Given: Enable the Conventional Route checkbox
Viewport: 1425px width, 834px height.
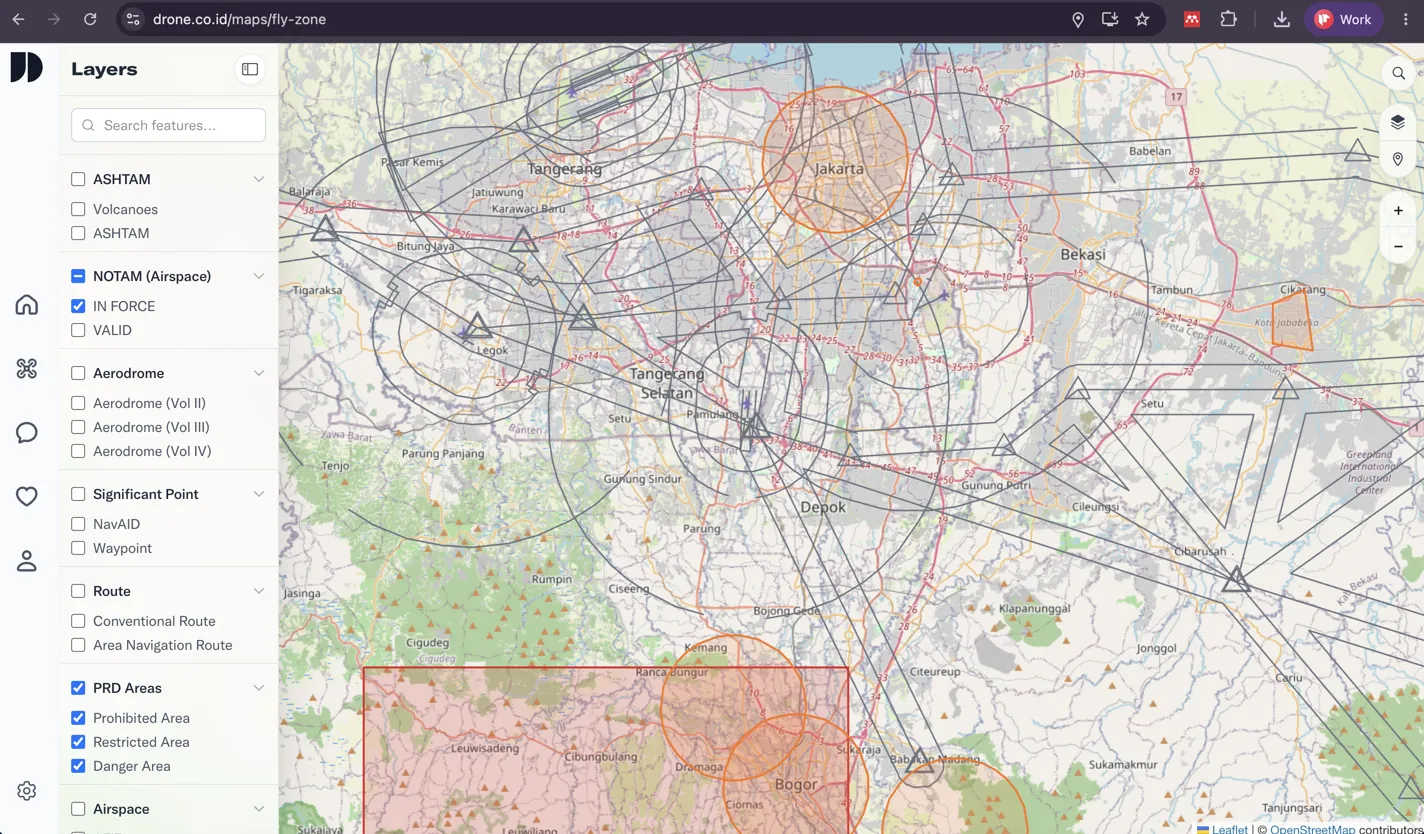Looking at the screenshot, I should click(78, 621).
